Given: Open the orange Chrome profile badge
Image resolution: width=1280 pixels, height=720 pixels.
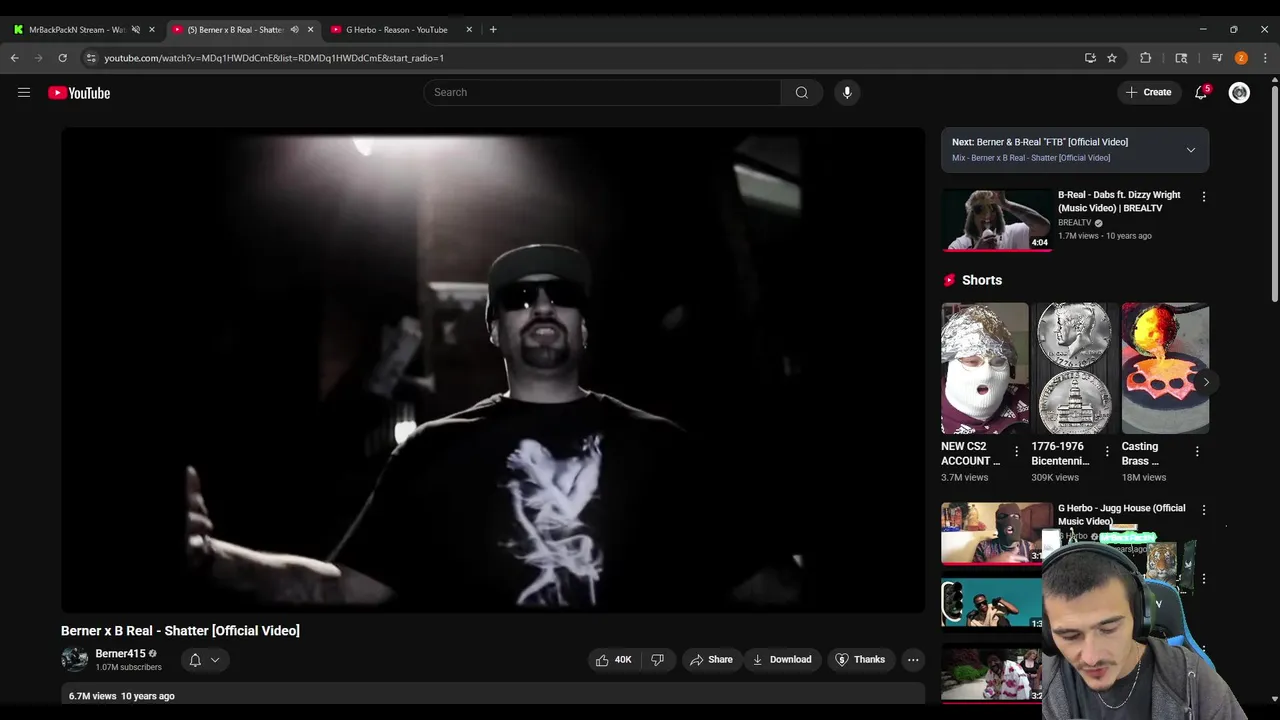Looking at the screenshot, I should (1241, 58).
